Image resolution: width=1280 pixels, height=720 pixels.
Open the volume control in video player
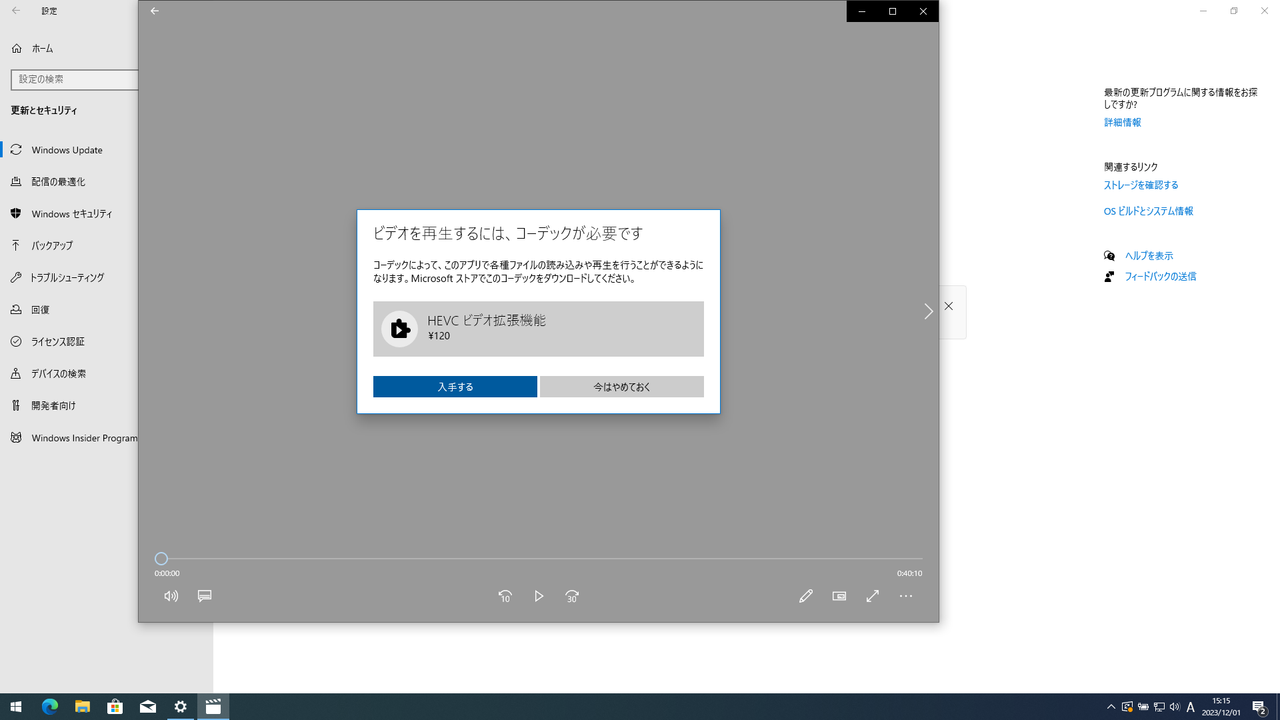(x=171, y=596)
